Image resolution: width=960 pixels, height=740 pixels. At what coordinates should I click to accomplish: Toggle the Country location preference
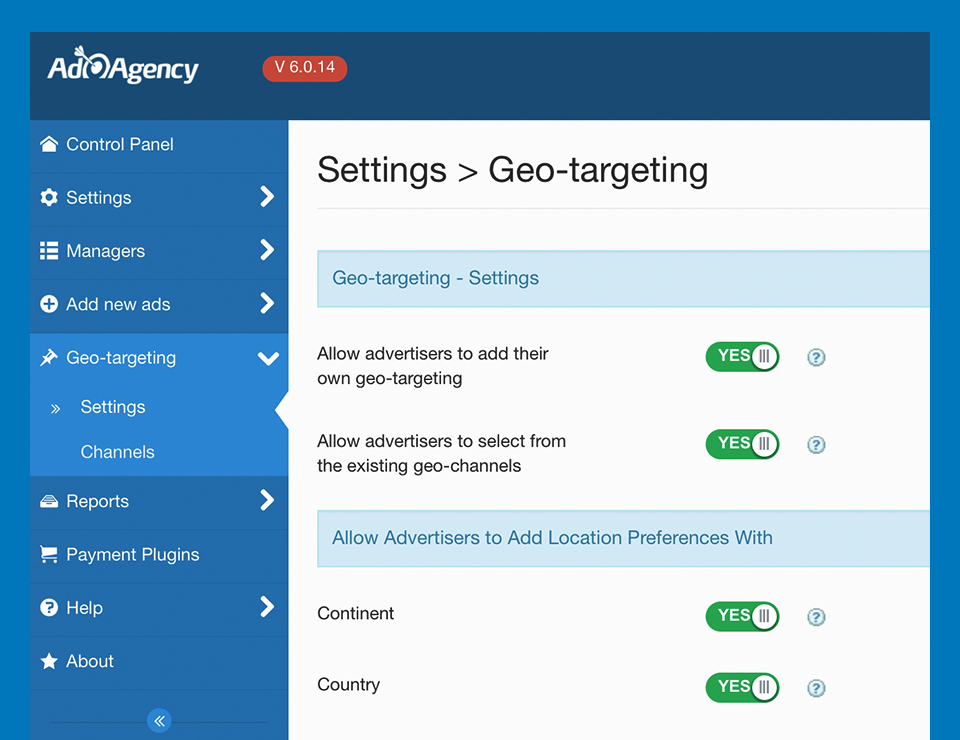742,687
